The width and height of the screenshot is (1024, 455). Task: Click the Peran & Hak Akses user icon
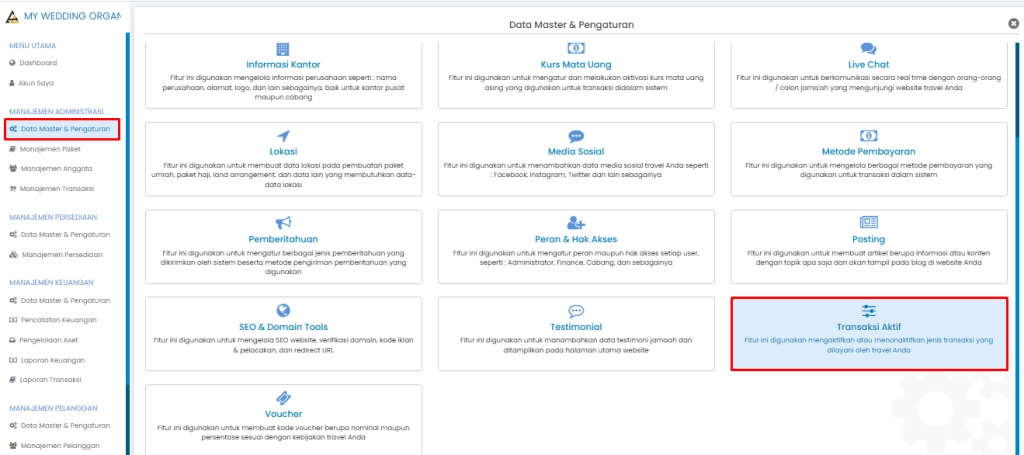tap(576, 223)
